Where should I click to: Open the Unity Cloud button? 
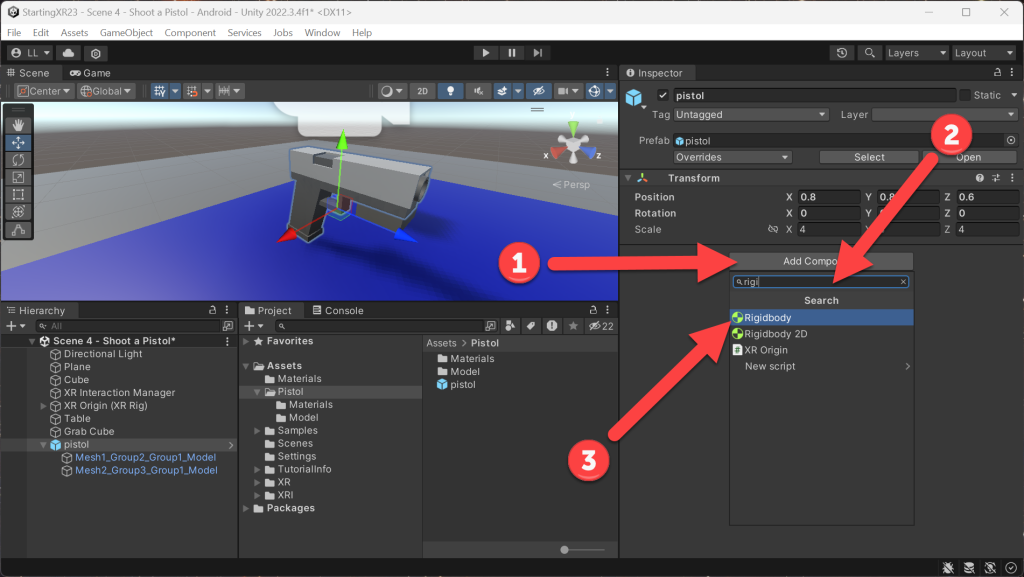click(x=68, y=53)
